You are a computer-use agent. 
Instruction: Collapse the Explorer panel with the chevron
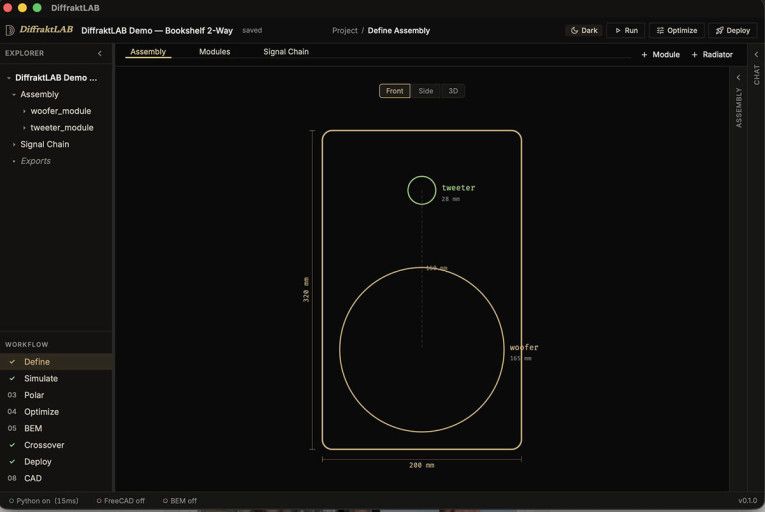pos(99,53)
